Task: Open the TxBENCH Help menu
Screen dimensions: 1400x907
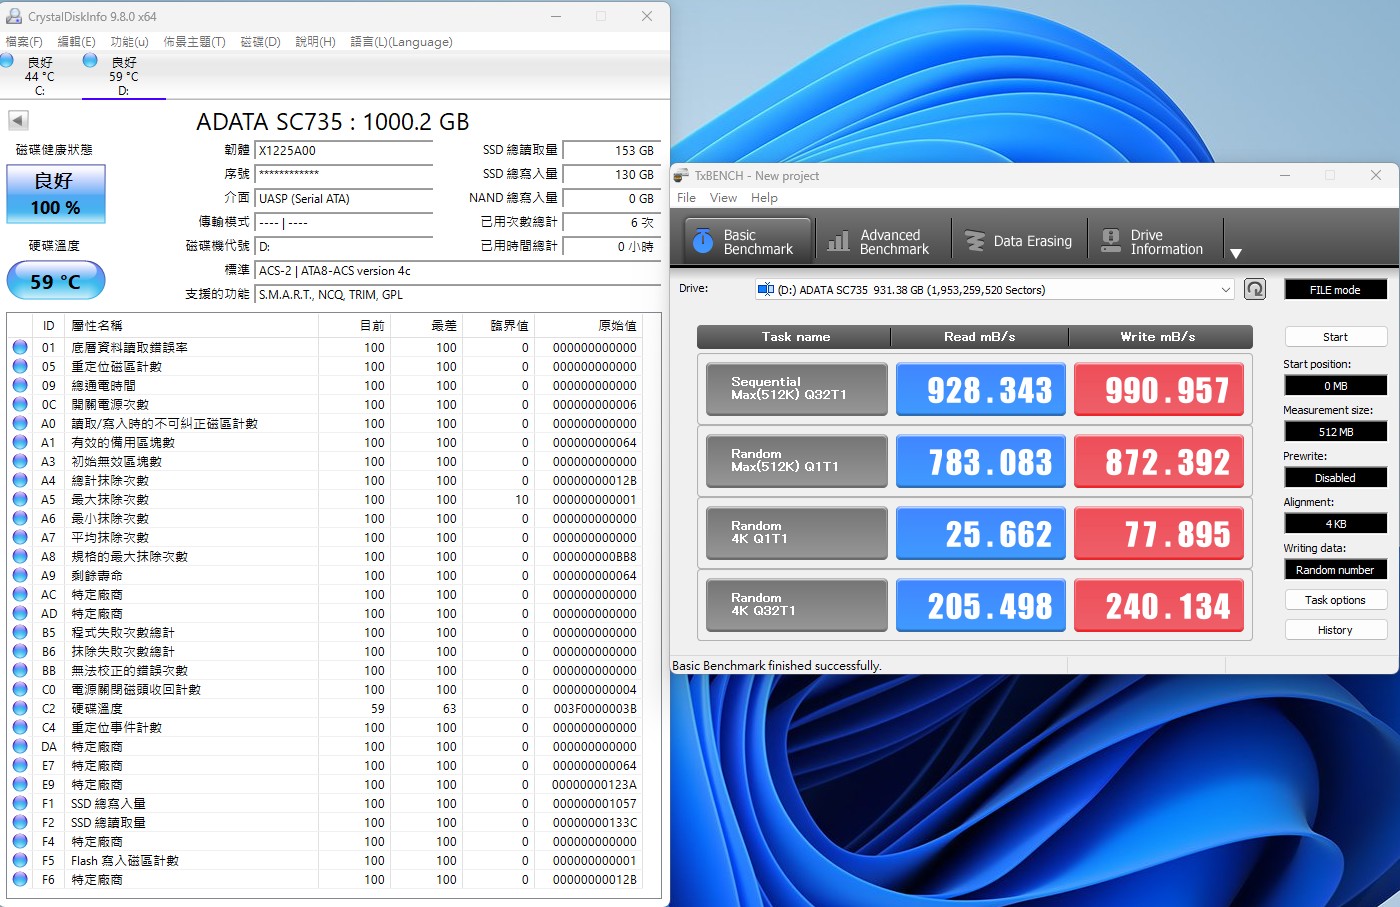Action: [764, 198]
